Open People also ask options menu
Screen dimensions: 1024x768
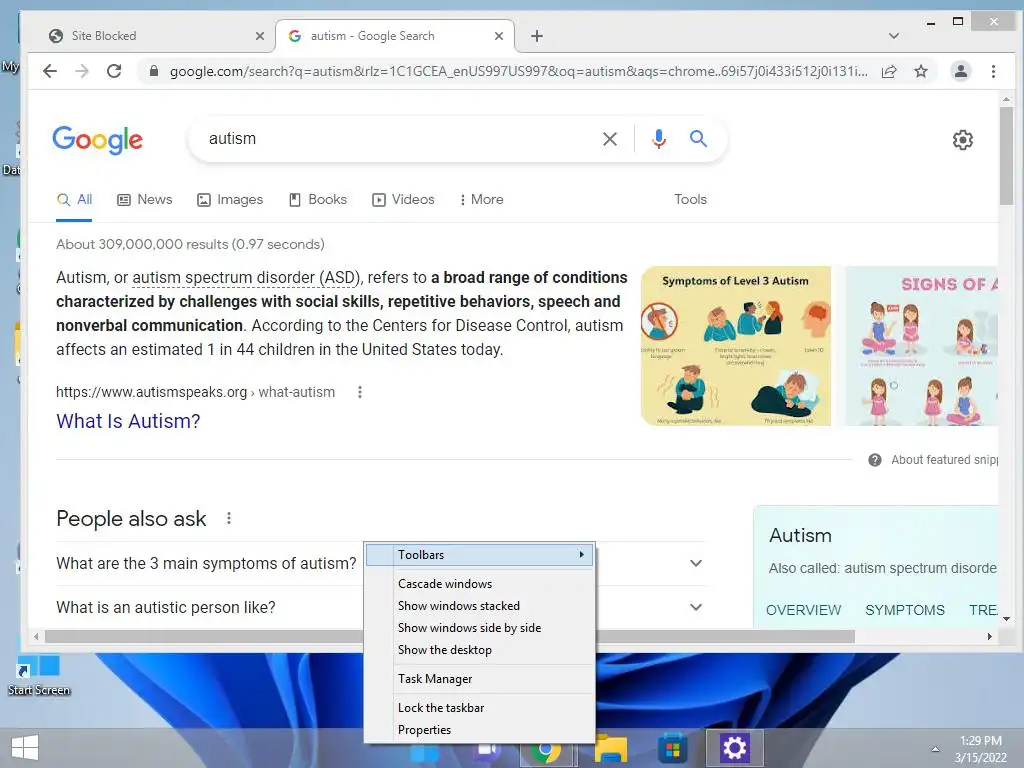point(229,519)
